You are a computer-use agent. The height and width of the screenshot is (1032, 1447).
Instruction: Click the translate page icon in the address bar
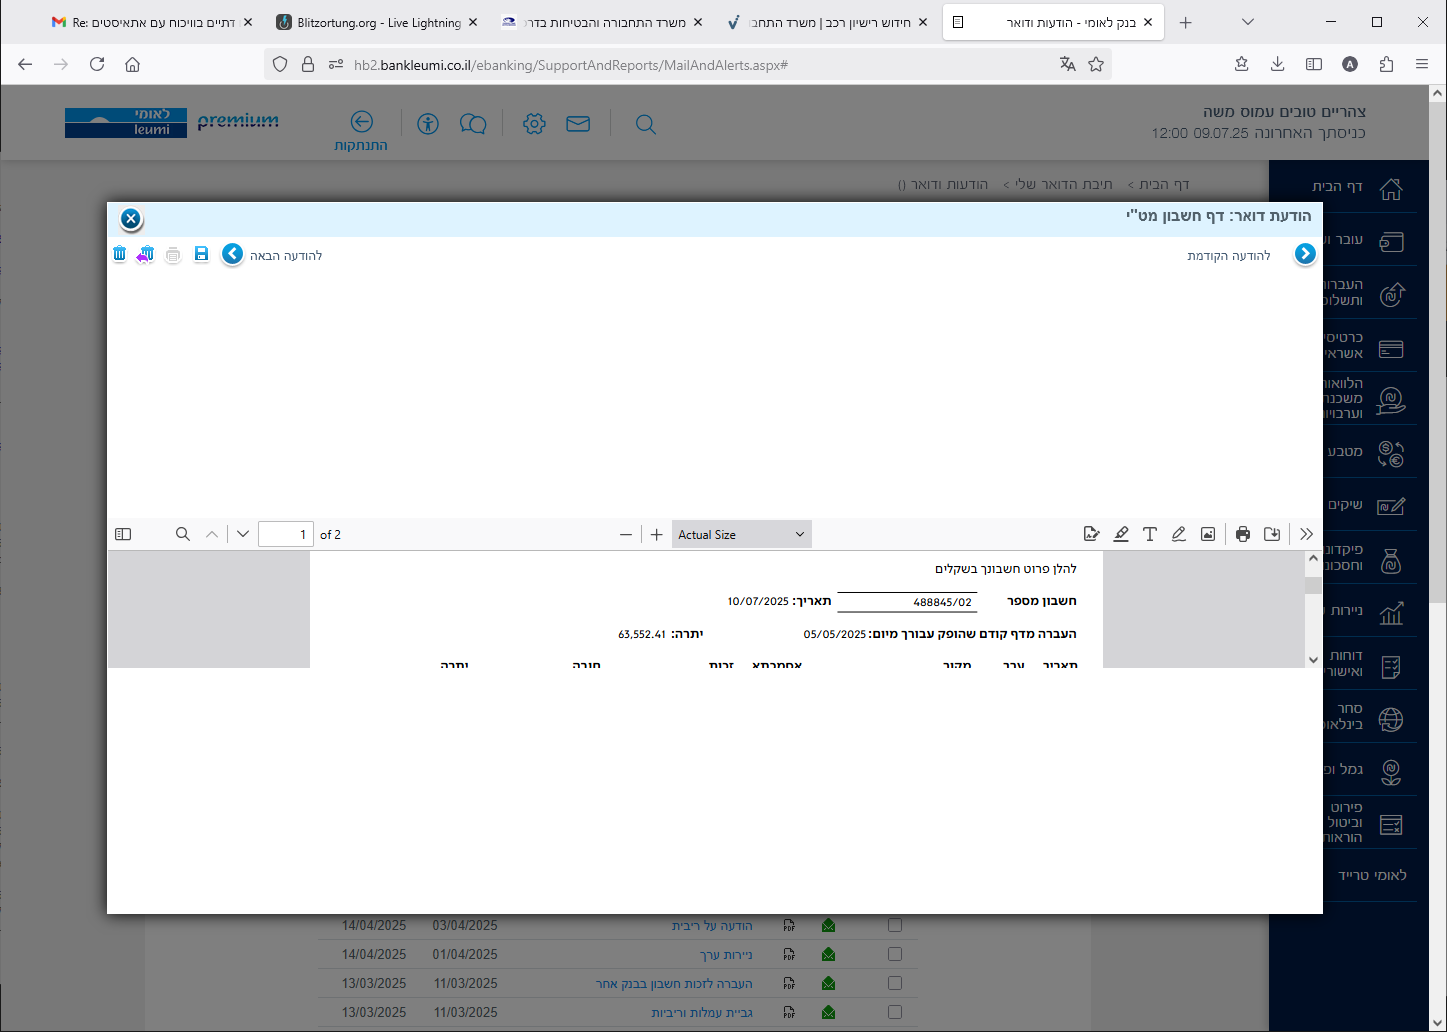tap(1068, 64)
